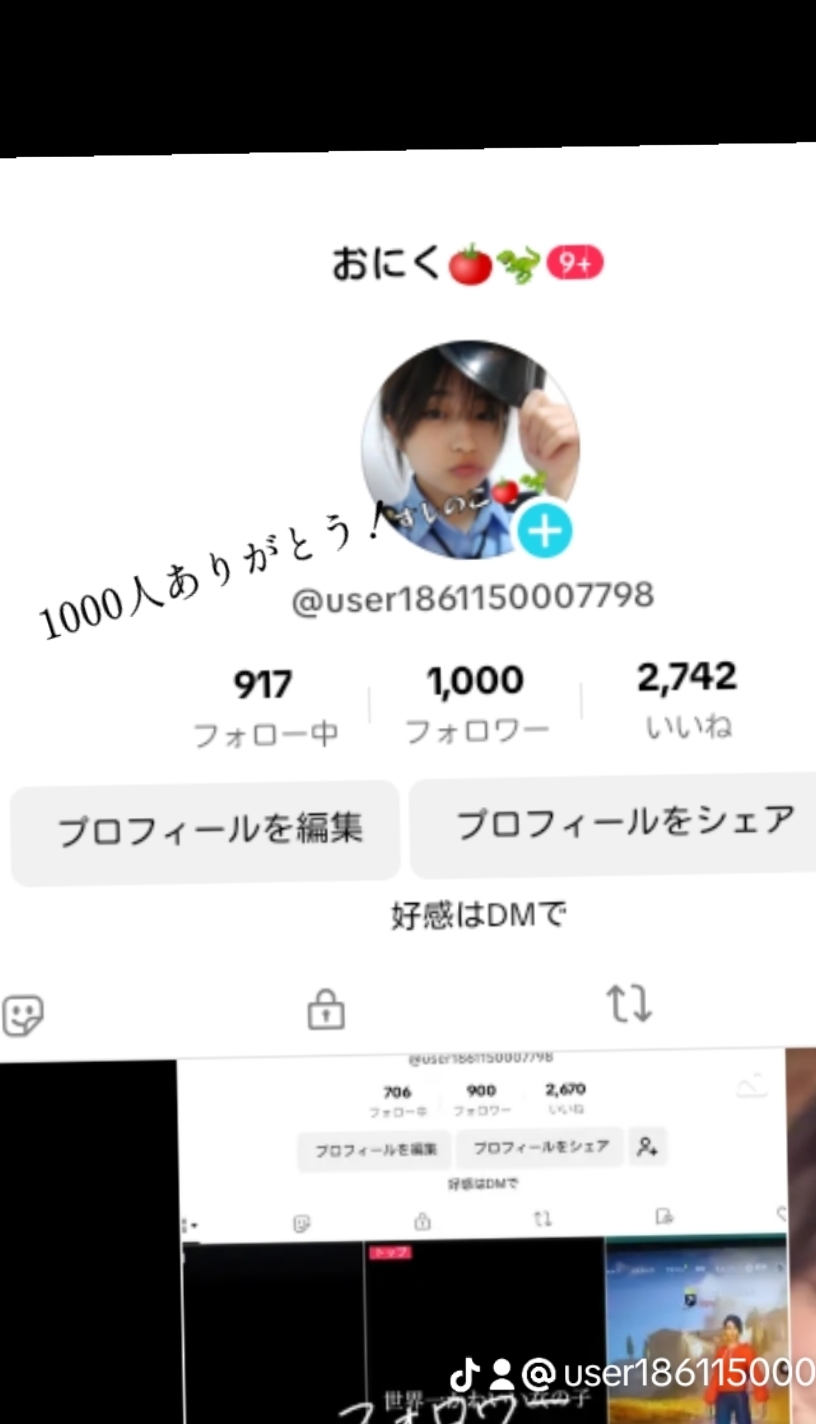
Task: Tap the profile avatar photo
Action: point(471,450)
